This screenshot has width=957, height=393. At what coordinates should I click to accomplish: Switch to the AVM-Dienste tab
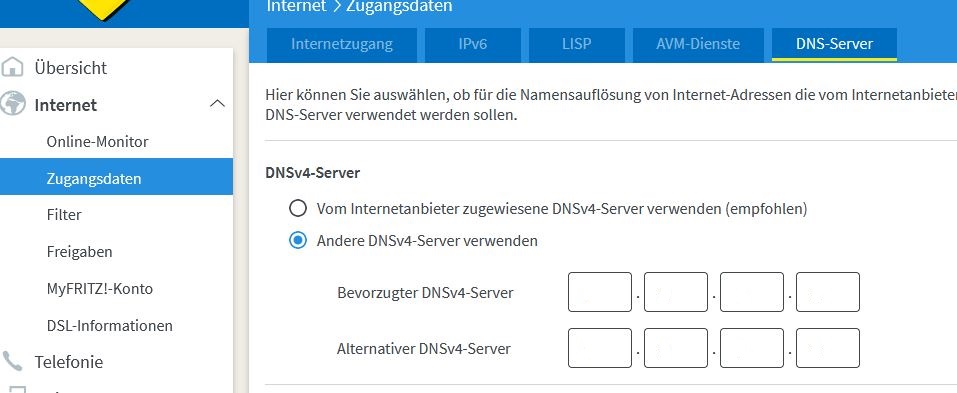tap(698, 44)
